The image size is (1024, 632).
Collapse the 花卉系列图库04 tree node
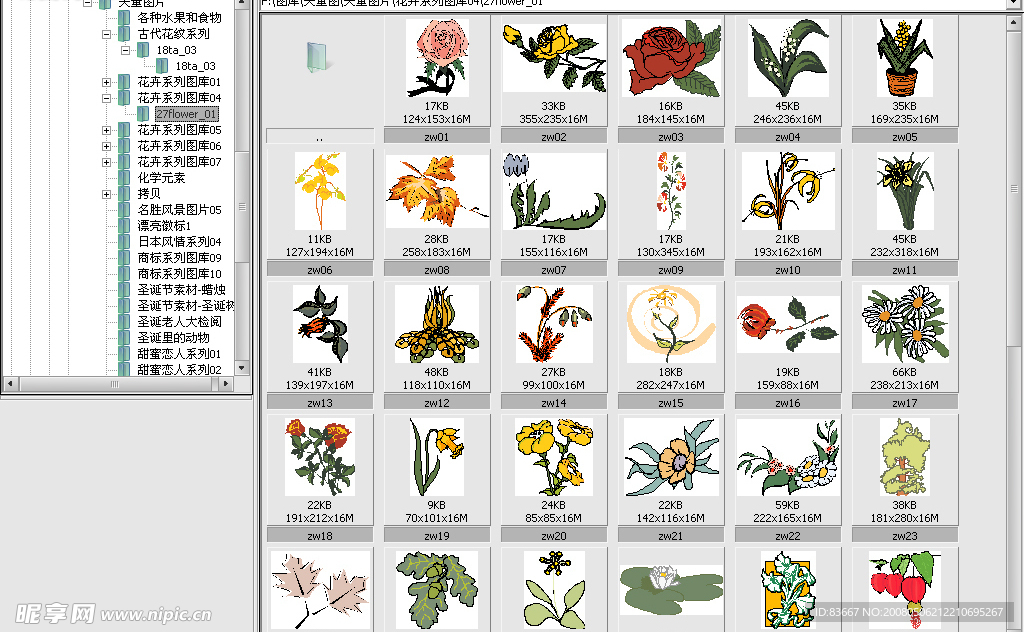click(106, 99)
